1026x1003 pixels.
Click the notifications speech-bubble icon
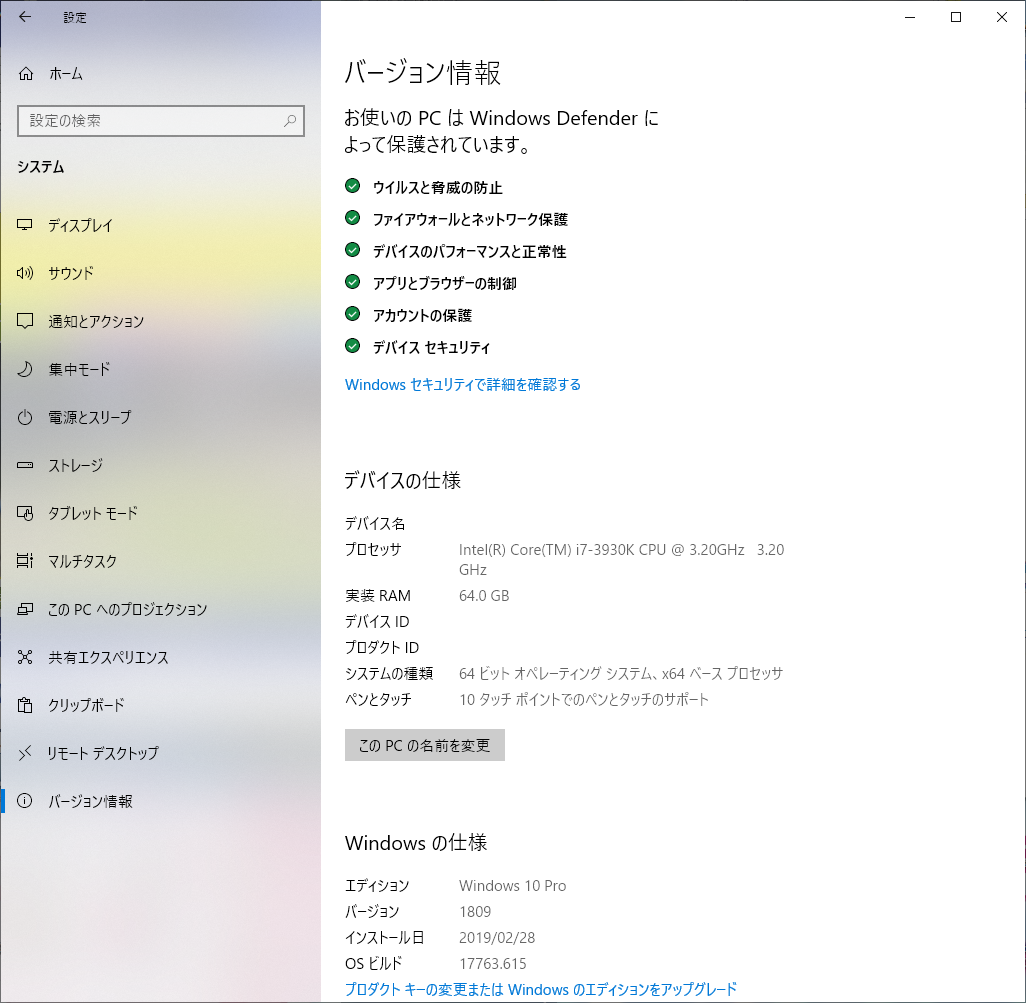tap(25, 321)
